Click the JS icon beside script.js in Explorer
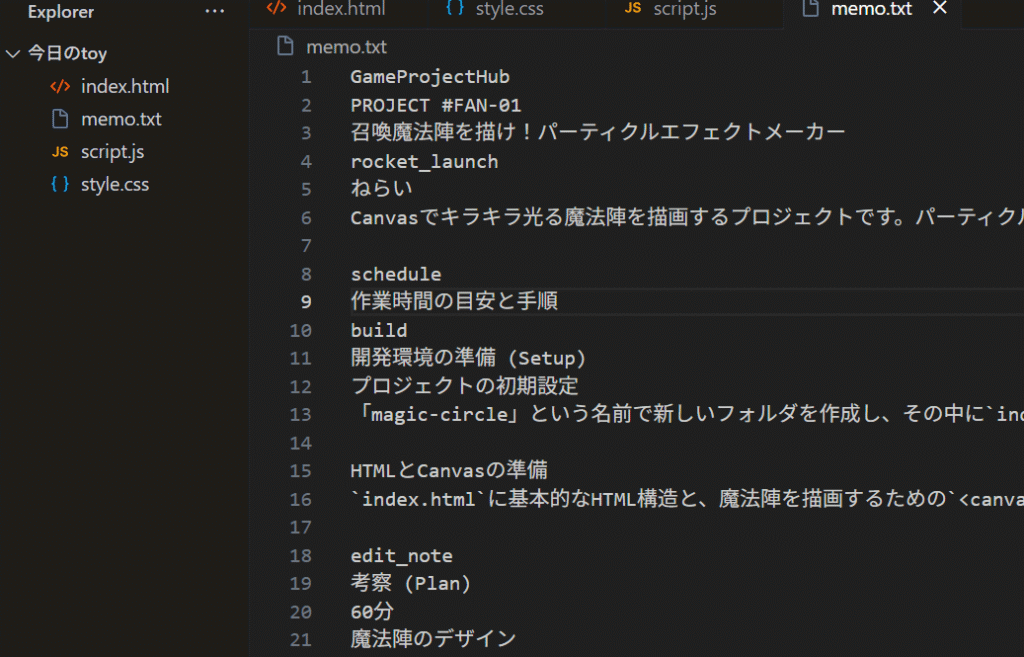 click(x=60, y=152)
